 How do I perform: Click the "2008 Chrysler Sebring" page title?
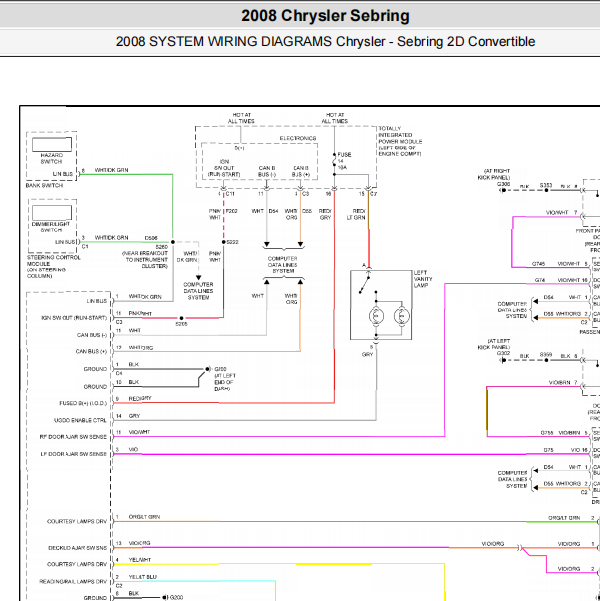coord(325,16)
